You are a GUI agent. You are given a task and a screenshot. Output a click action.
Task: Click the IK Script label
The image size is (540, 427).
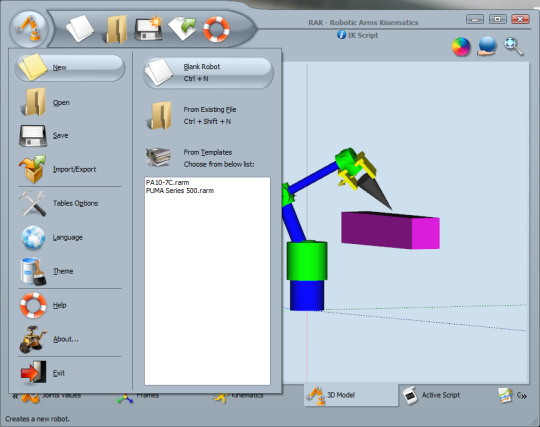coord(363,35)
